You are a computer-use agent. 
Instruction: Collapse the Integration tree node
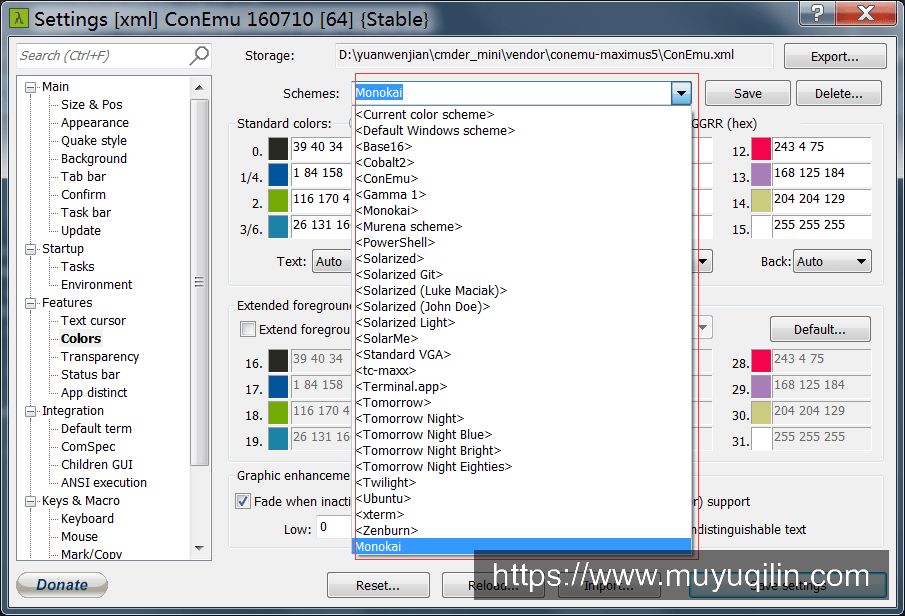[x=30, y=412]
